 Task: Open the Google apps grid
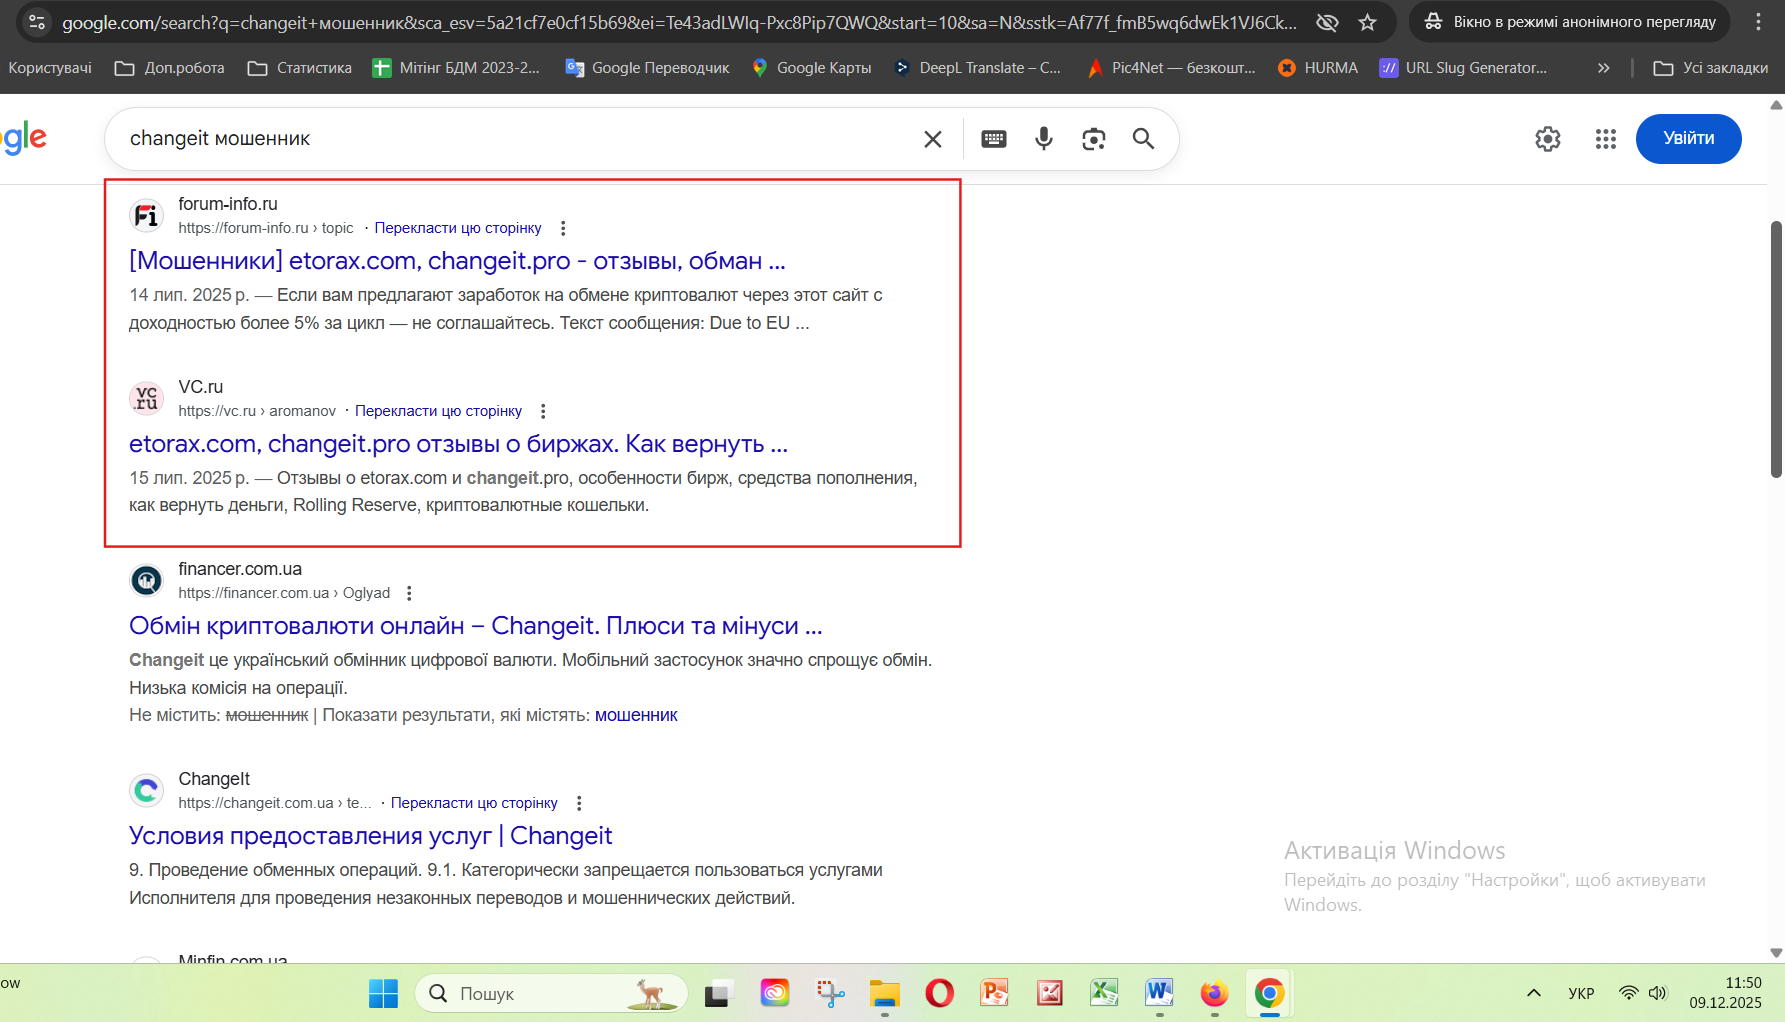coord(1605,139)
